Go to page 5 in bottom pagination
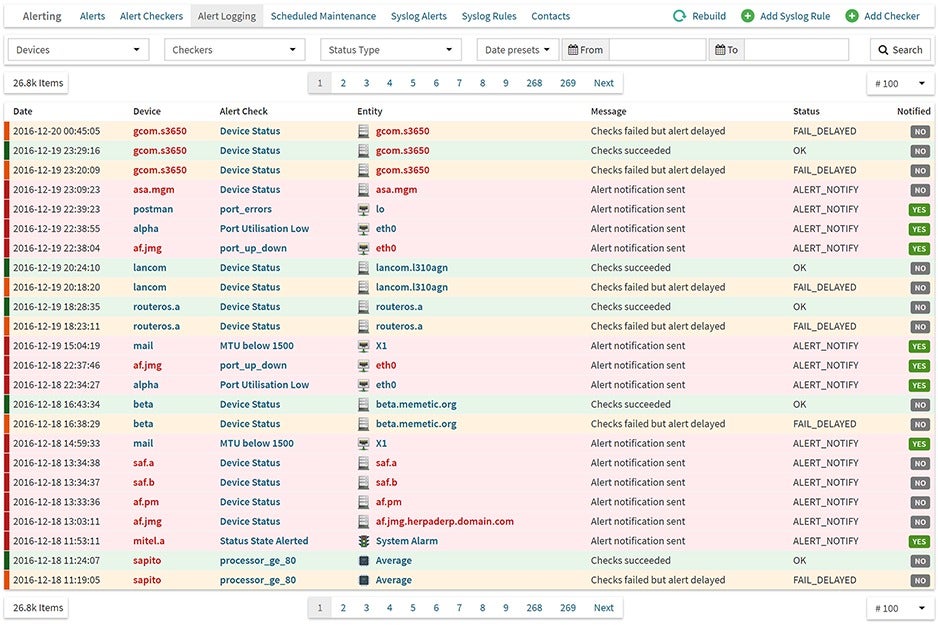Image resolution: width=938 pixels, height=625 pixels. pyautogui.click(x=413, y=608)
